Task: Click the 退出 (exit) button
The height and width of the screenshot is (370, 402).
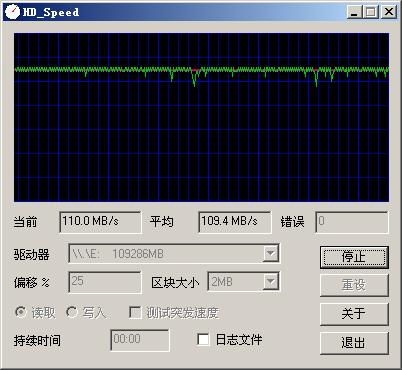Action: [354, 343]
